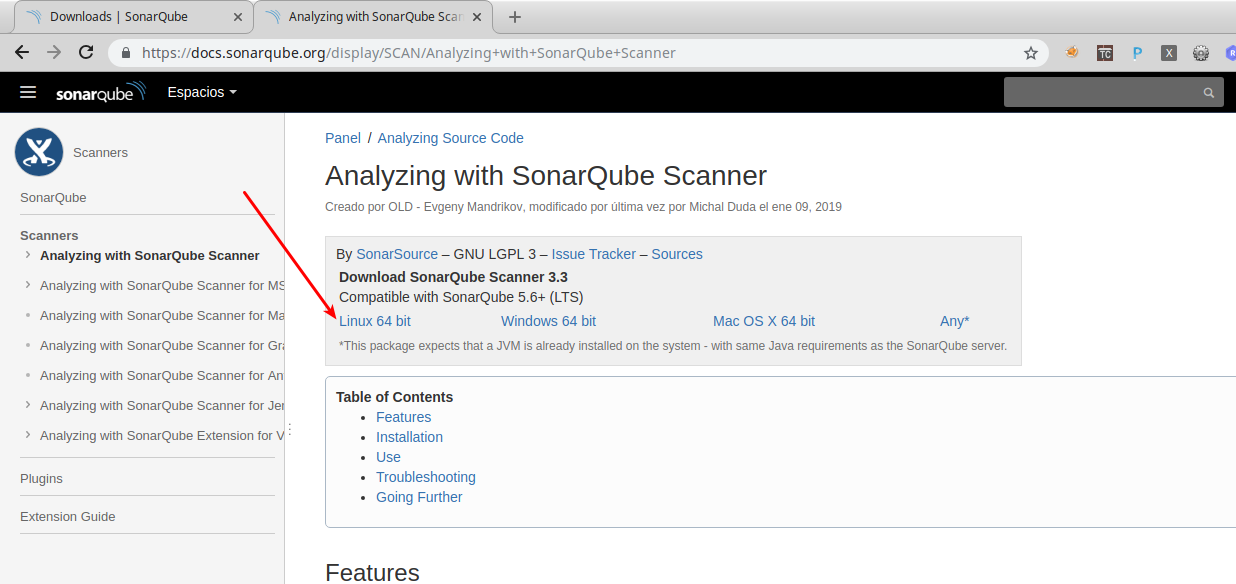Click the search magnifier icon
Image resolution: width=1236 pixels, height=584 pixels.
(x=1209, y=93)
